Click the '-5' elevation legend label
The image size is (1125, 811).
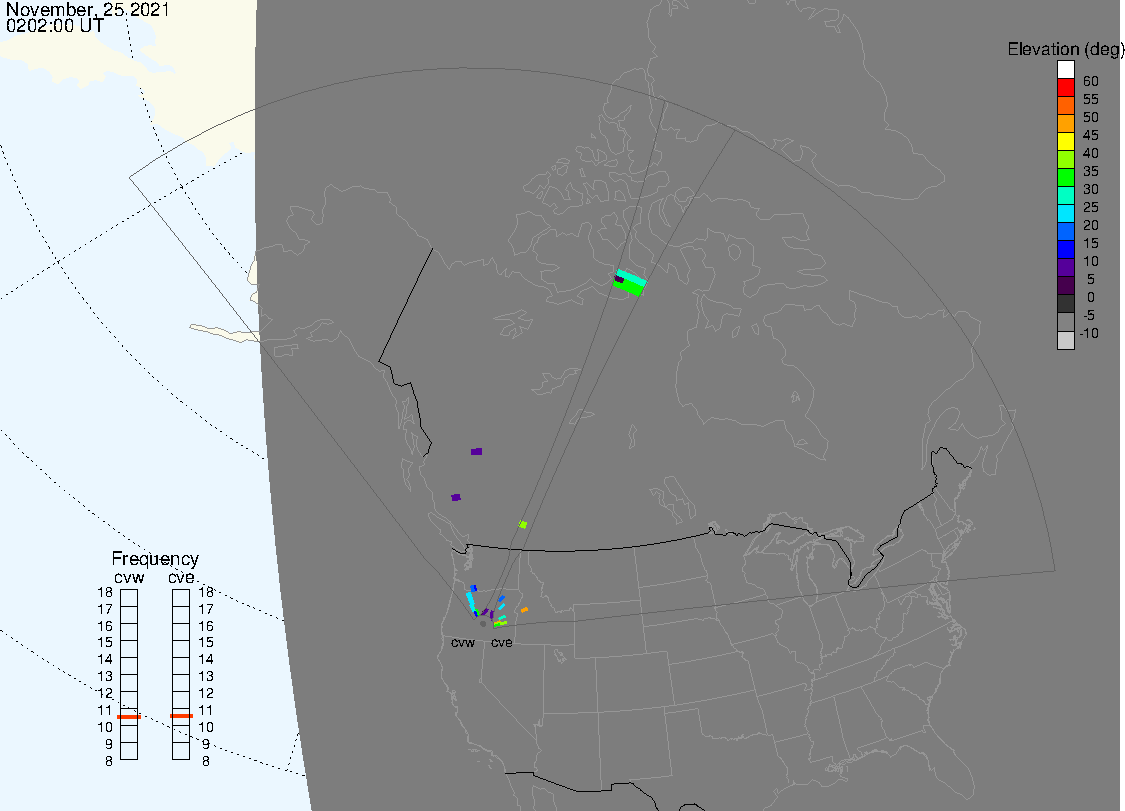coord(1088,315)
